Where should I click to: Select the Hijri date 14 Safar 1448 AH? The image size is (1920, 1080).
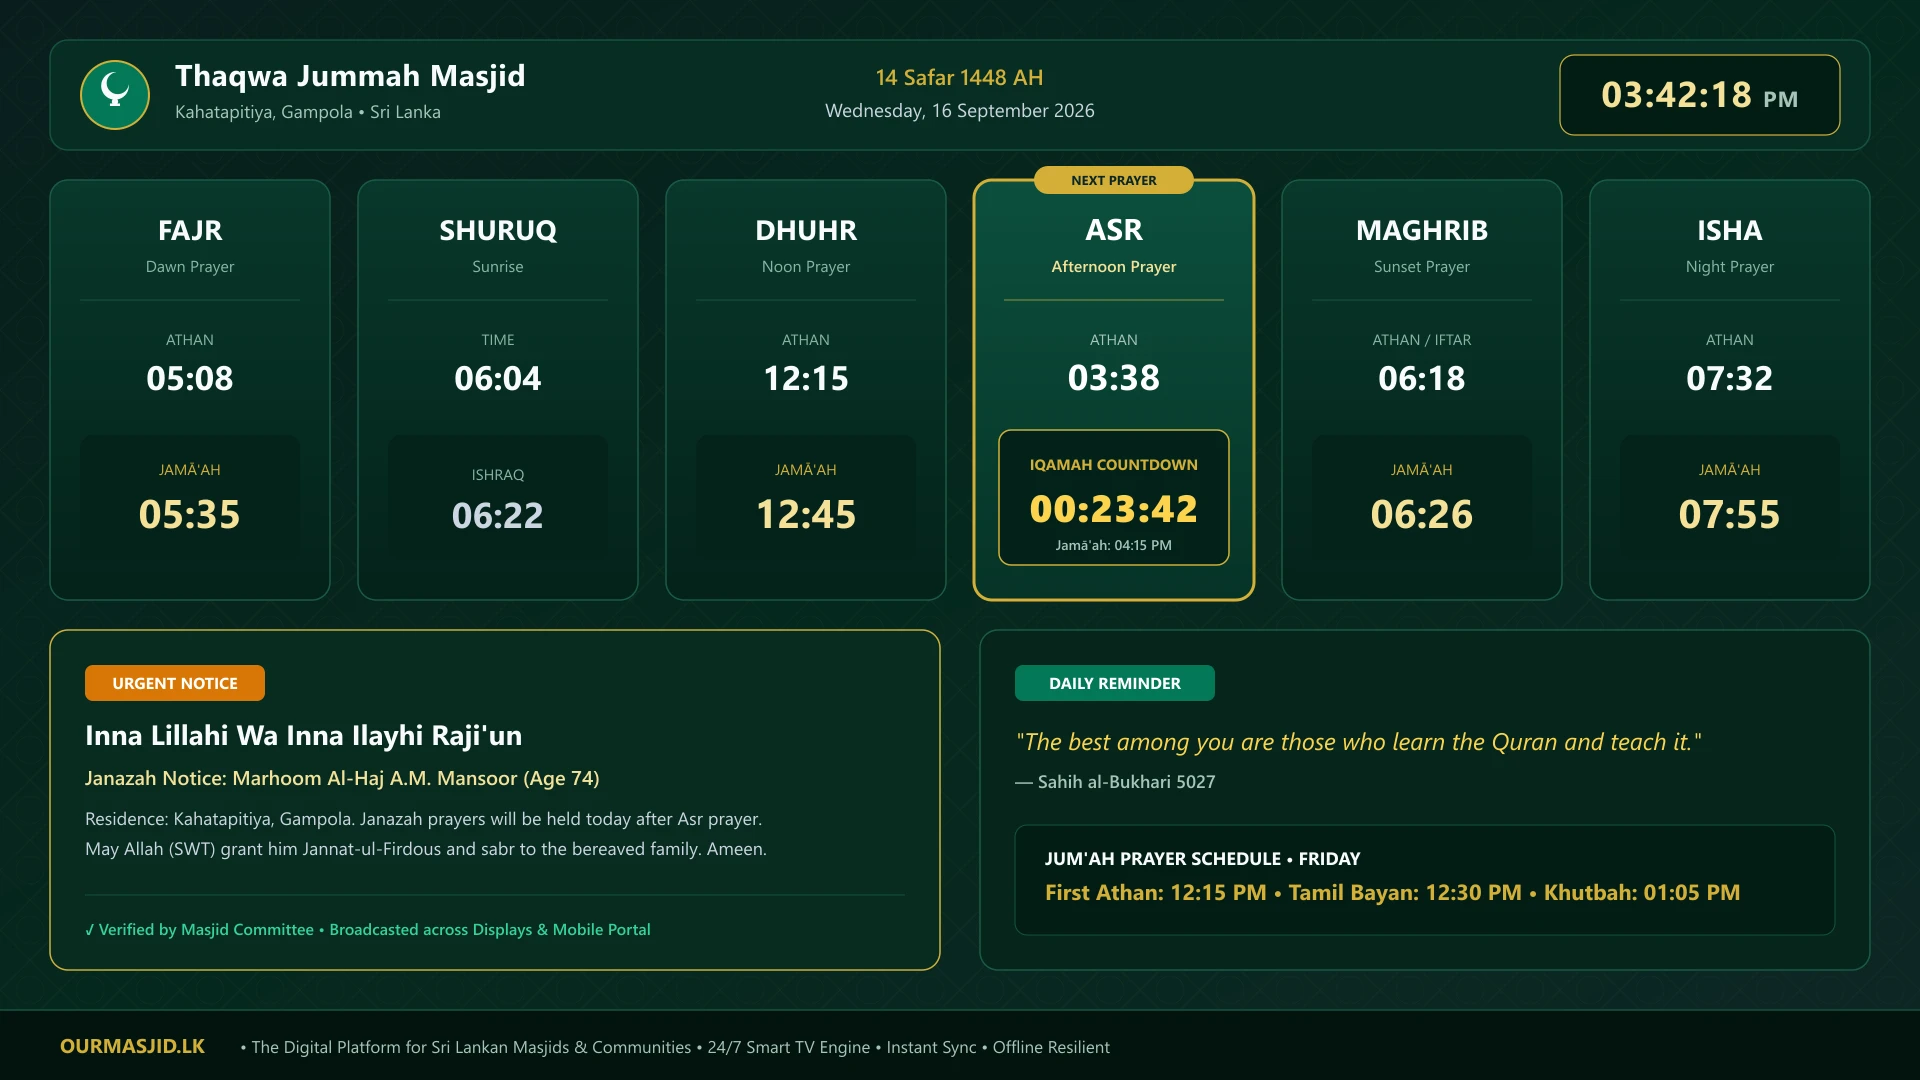click(959, 77)
